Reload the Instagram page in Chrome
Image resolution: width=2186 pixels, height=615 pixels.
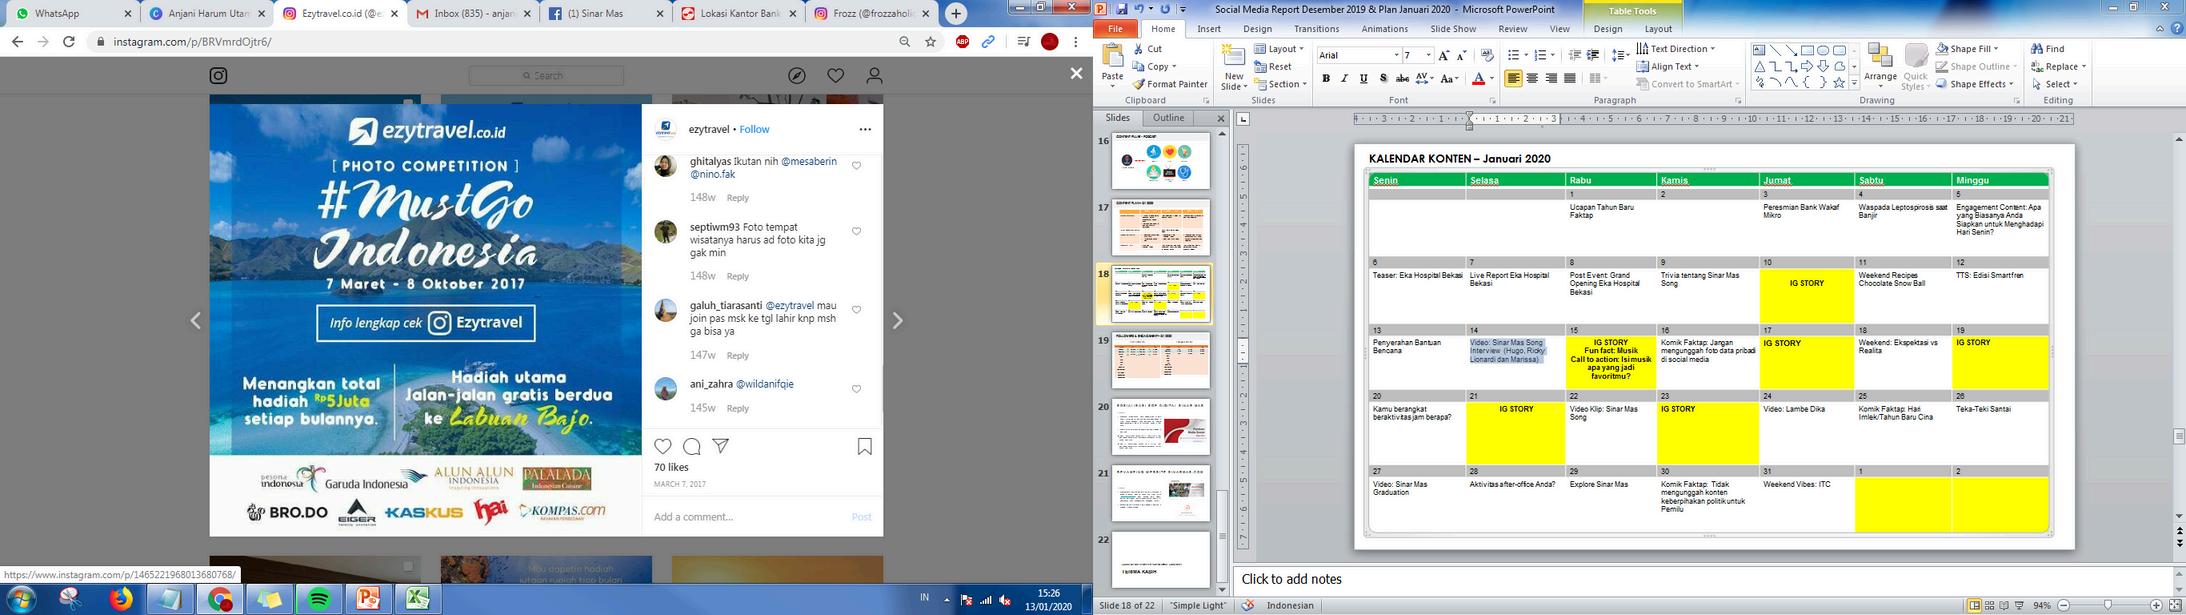click(x=69, y=42)
